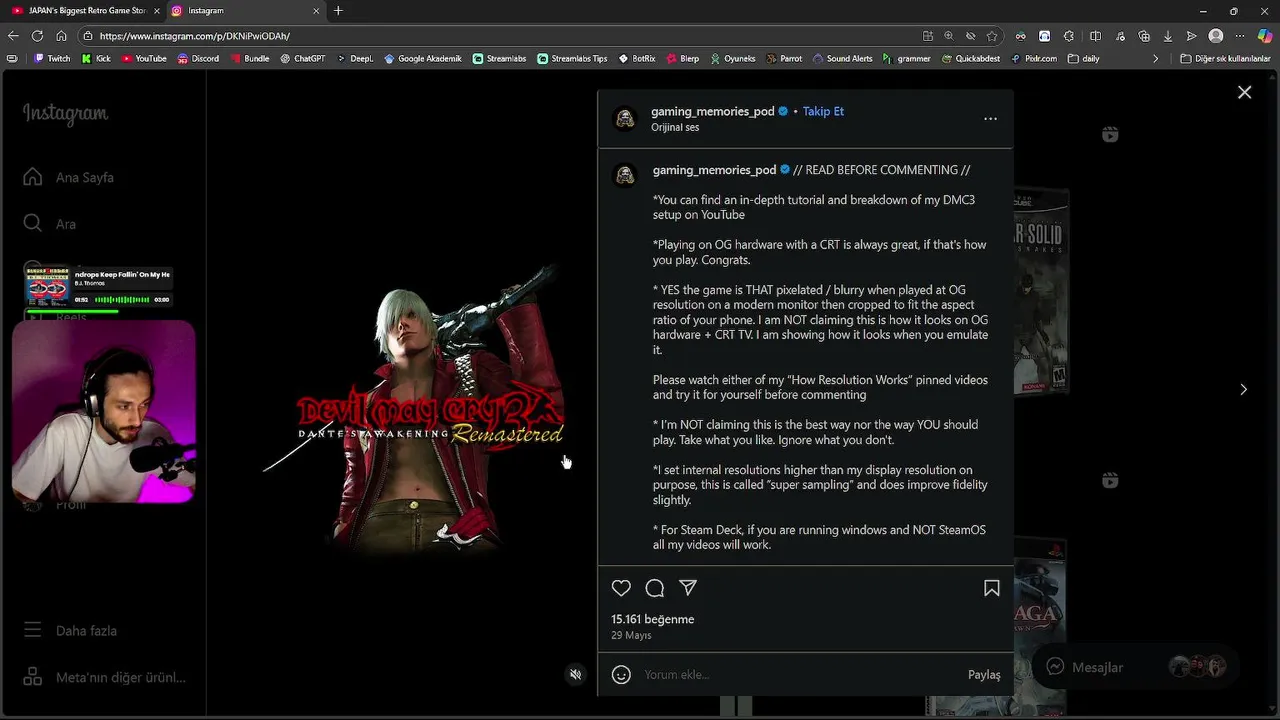Submit comment with Paylaş button
The image size is (1280, 720).
984,675
